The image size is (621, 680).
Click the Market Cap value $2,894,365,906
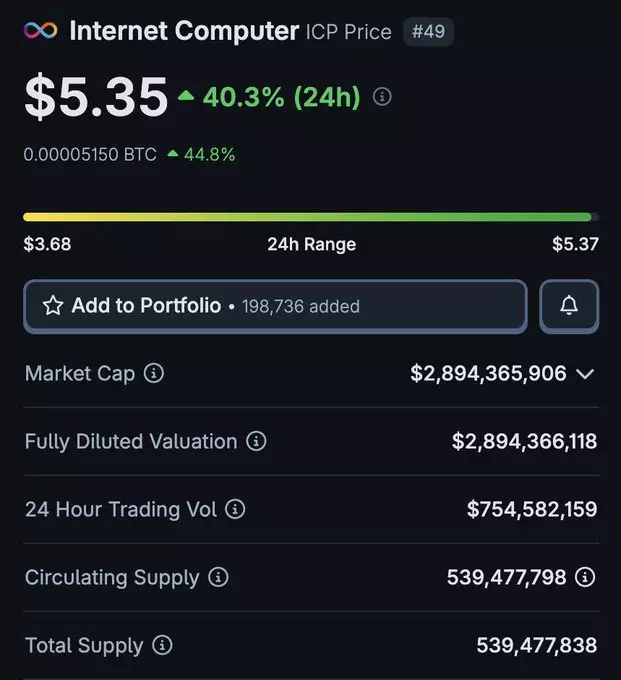click(x=488, y=374)
